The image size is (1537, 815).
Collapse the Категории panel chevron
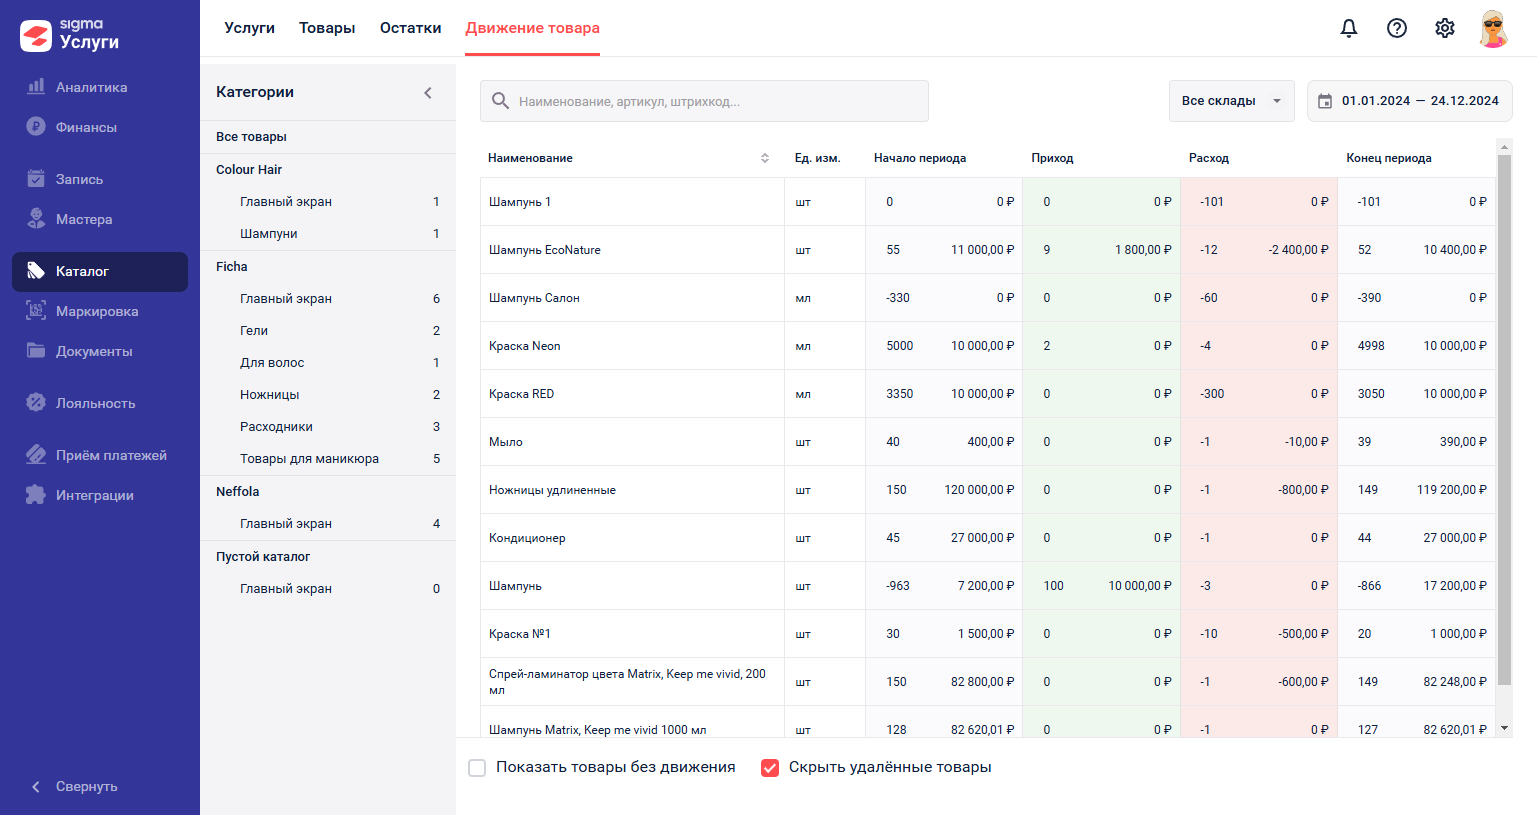point(428,92)
